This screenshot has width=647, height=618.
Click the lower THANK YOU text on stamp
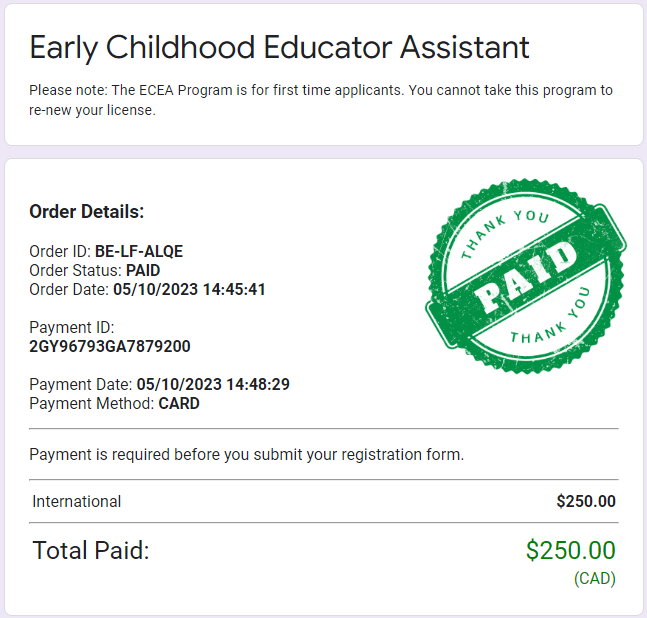coord(551,317)
